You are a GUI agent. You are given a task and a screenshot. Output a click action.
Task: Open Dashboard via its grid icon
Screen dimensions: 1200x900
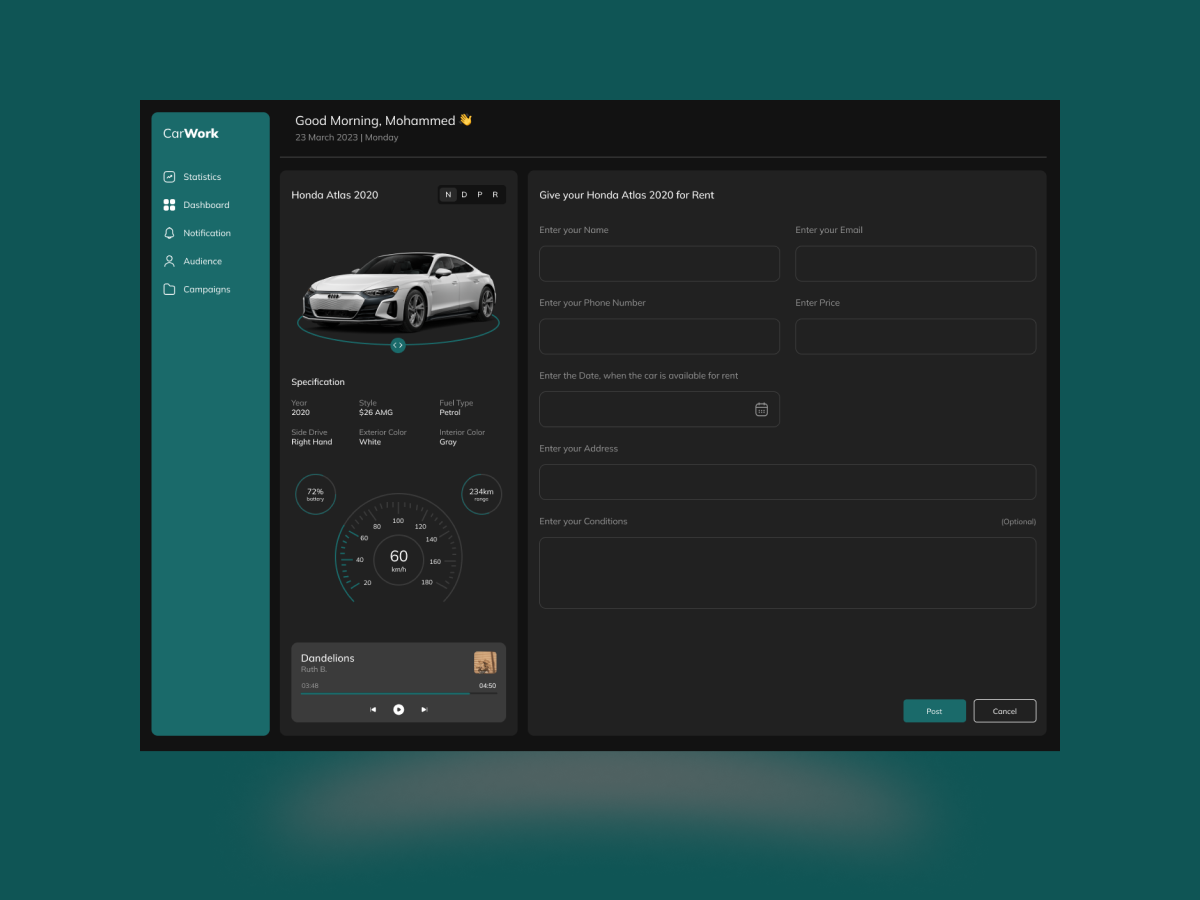point(169,204)
